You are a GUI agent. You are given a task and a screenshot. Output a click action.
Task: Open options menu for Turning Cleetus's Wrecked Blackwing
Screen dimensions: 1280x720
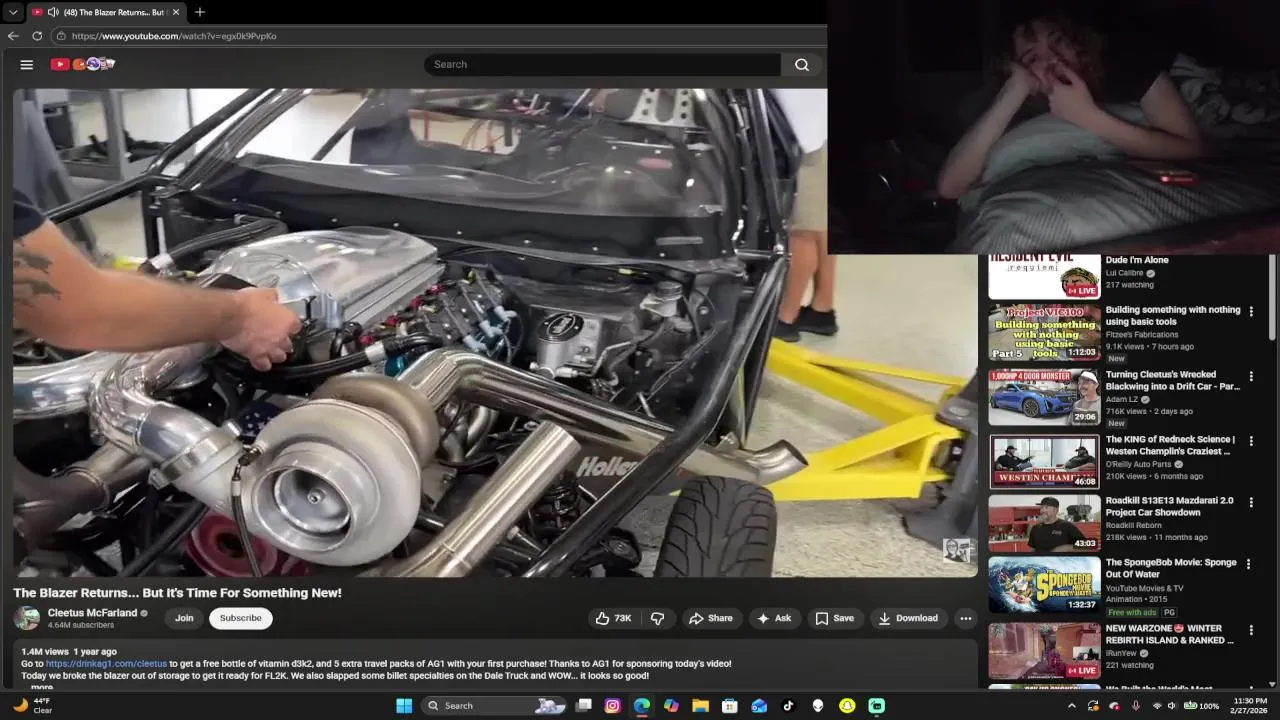1251,377
